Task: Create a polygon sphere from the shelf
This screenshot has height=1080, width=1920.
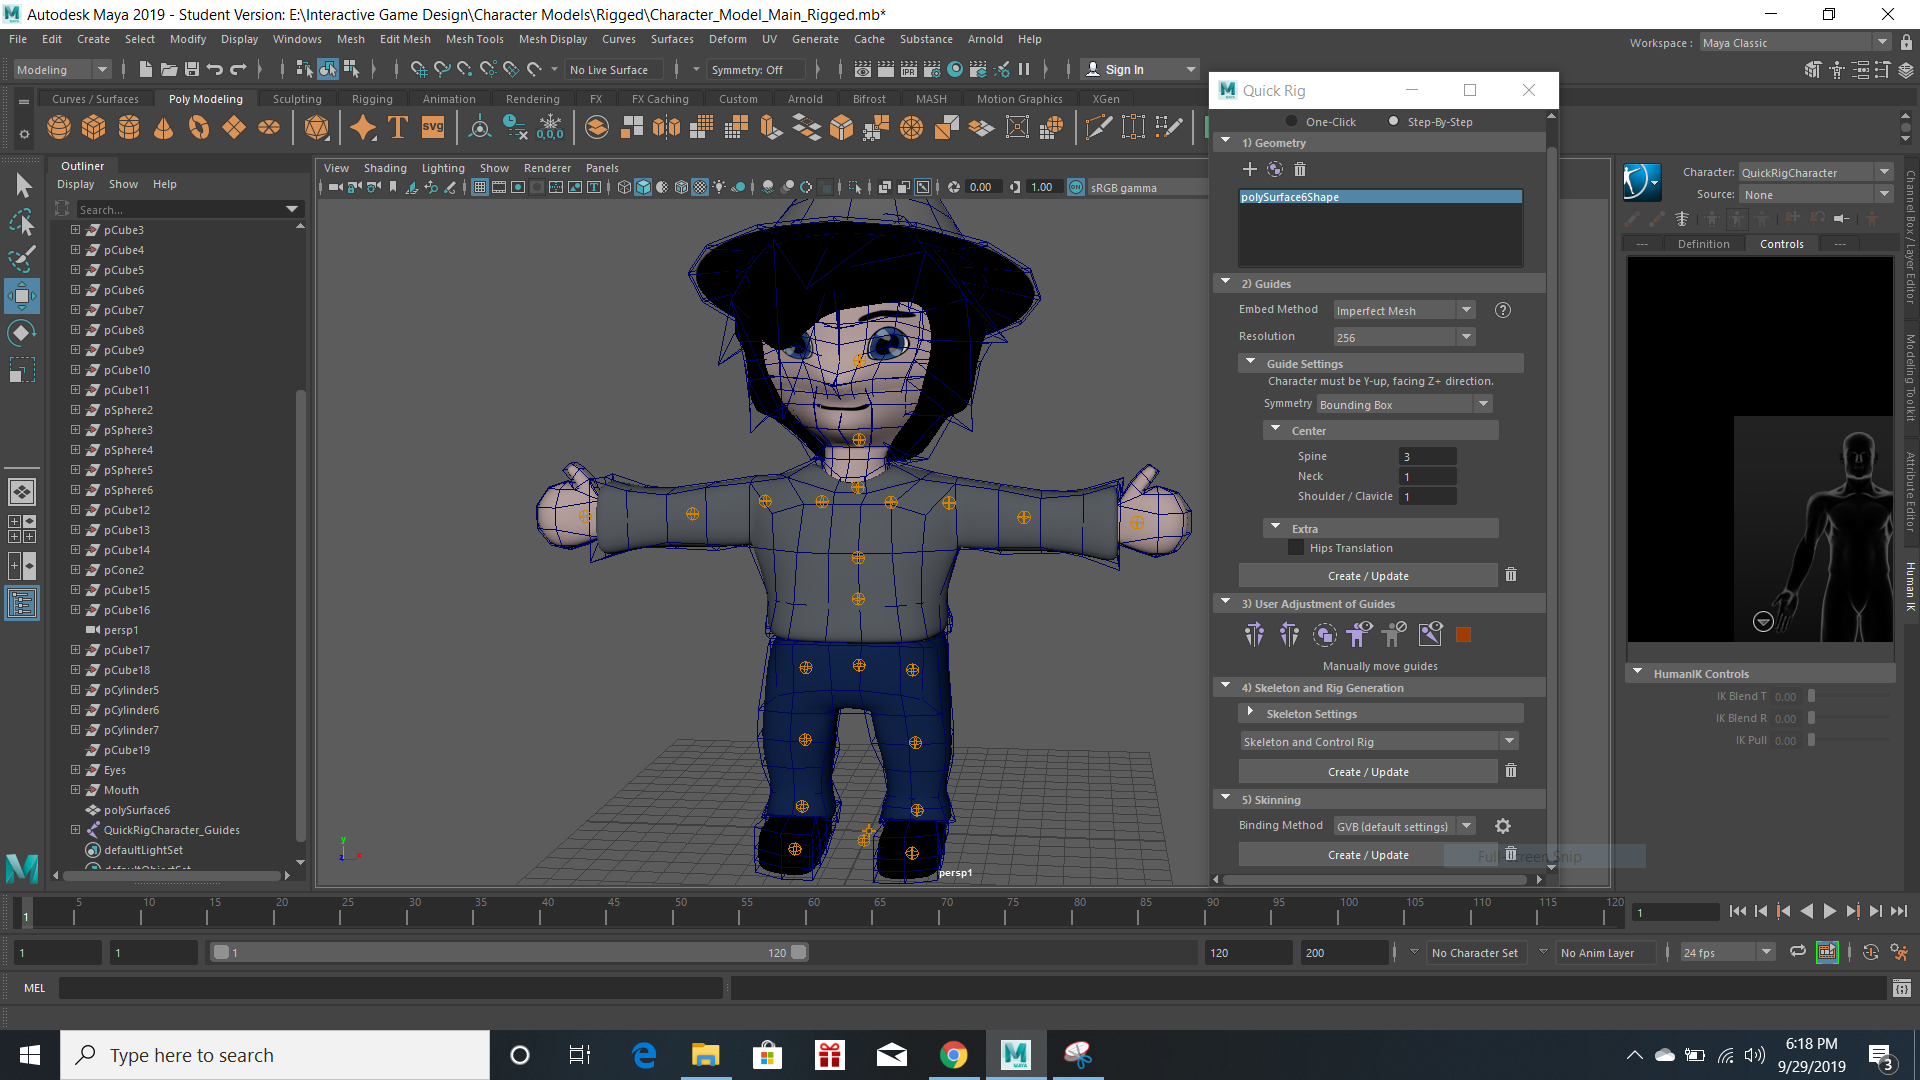Action: [59, 128]
